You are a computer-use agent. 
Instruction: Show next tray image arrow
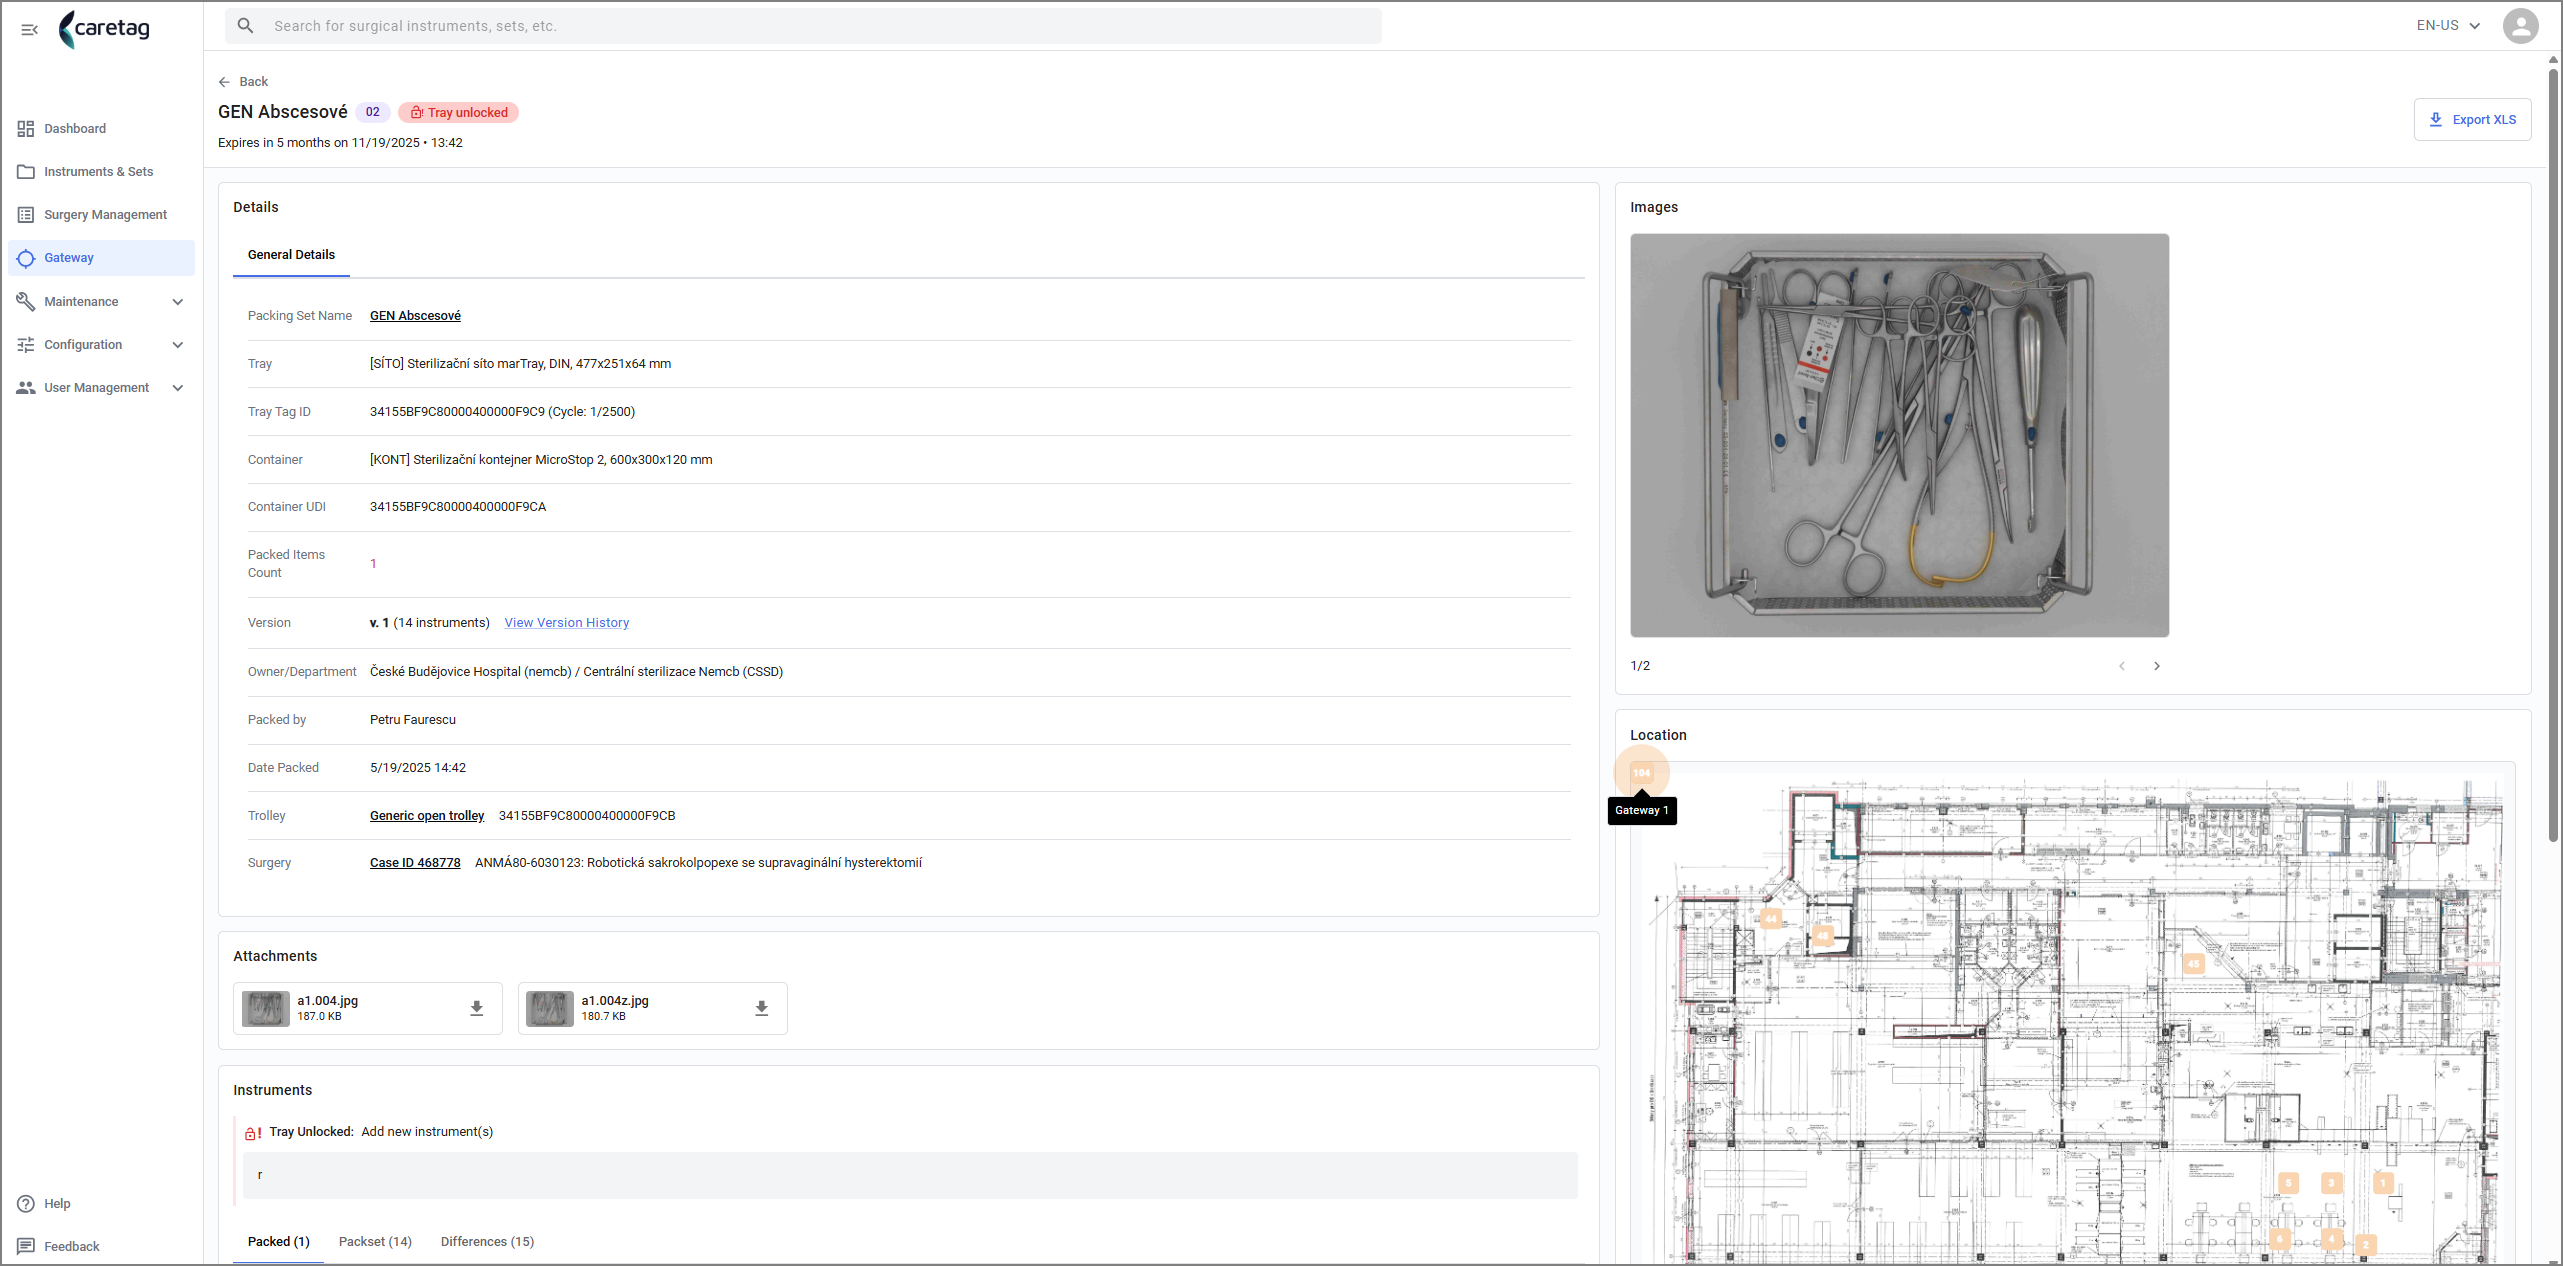(2156, 666)
